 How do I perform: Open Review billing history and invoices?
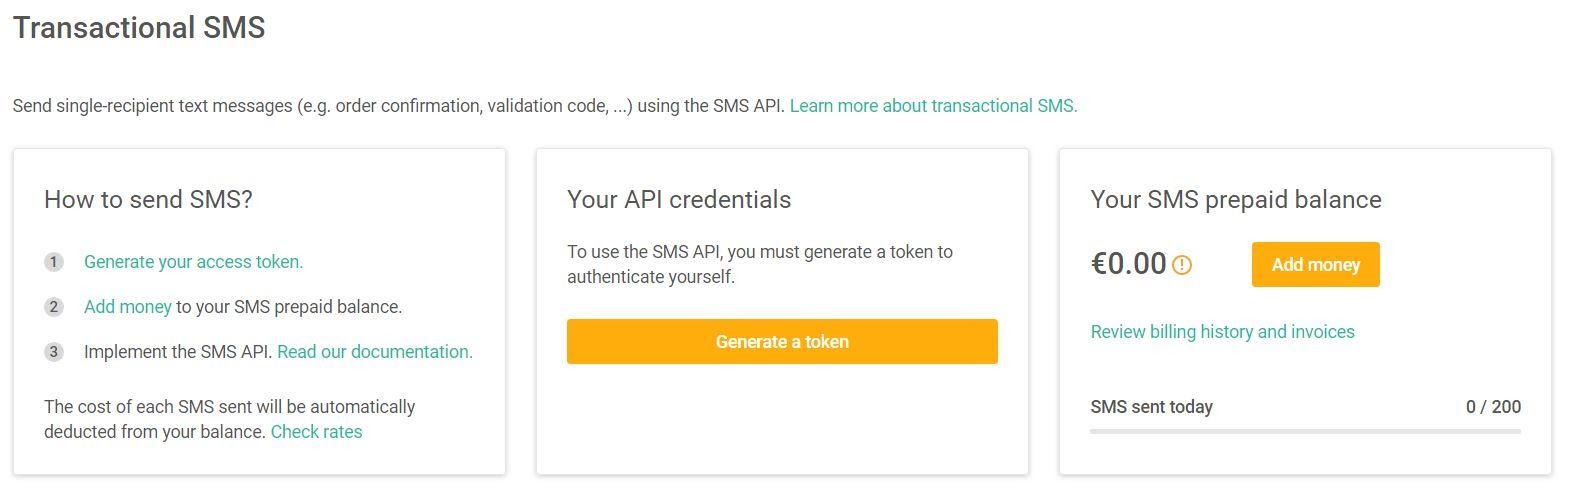tap(1222, 332)
